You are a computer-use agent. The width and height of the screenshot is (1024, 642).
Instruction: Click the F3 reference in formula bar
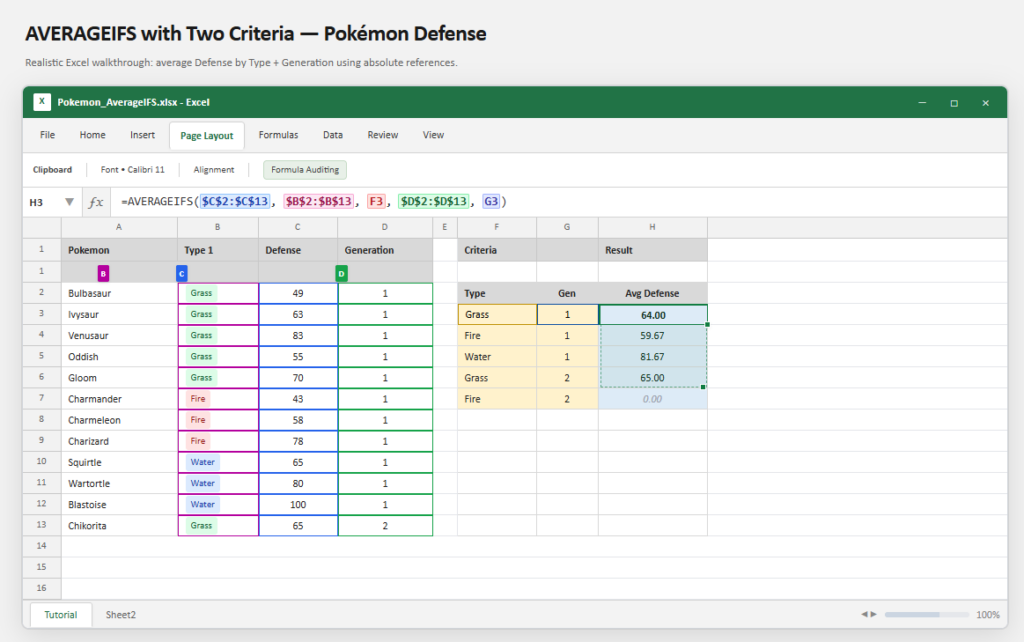click(x=376, y=201)
